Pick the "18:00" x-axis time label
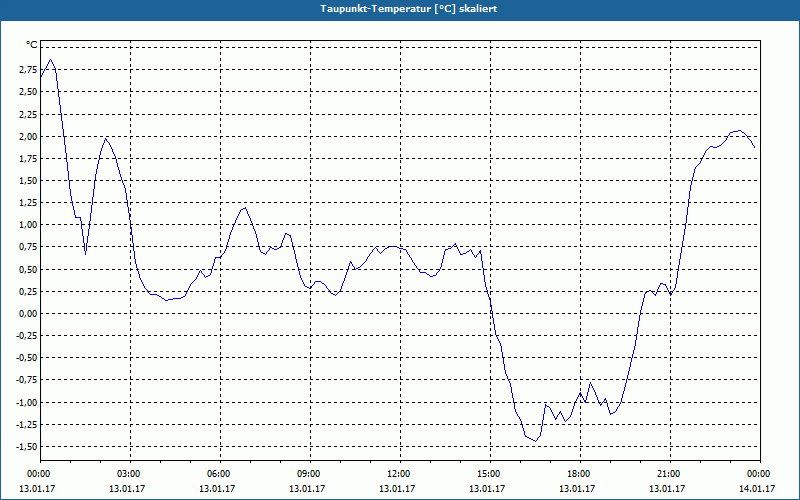The image size is (800, 500). tap(579, 474)
